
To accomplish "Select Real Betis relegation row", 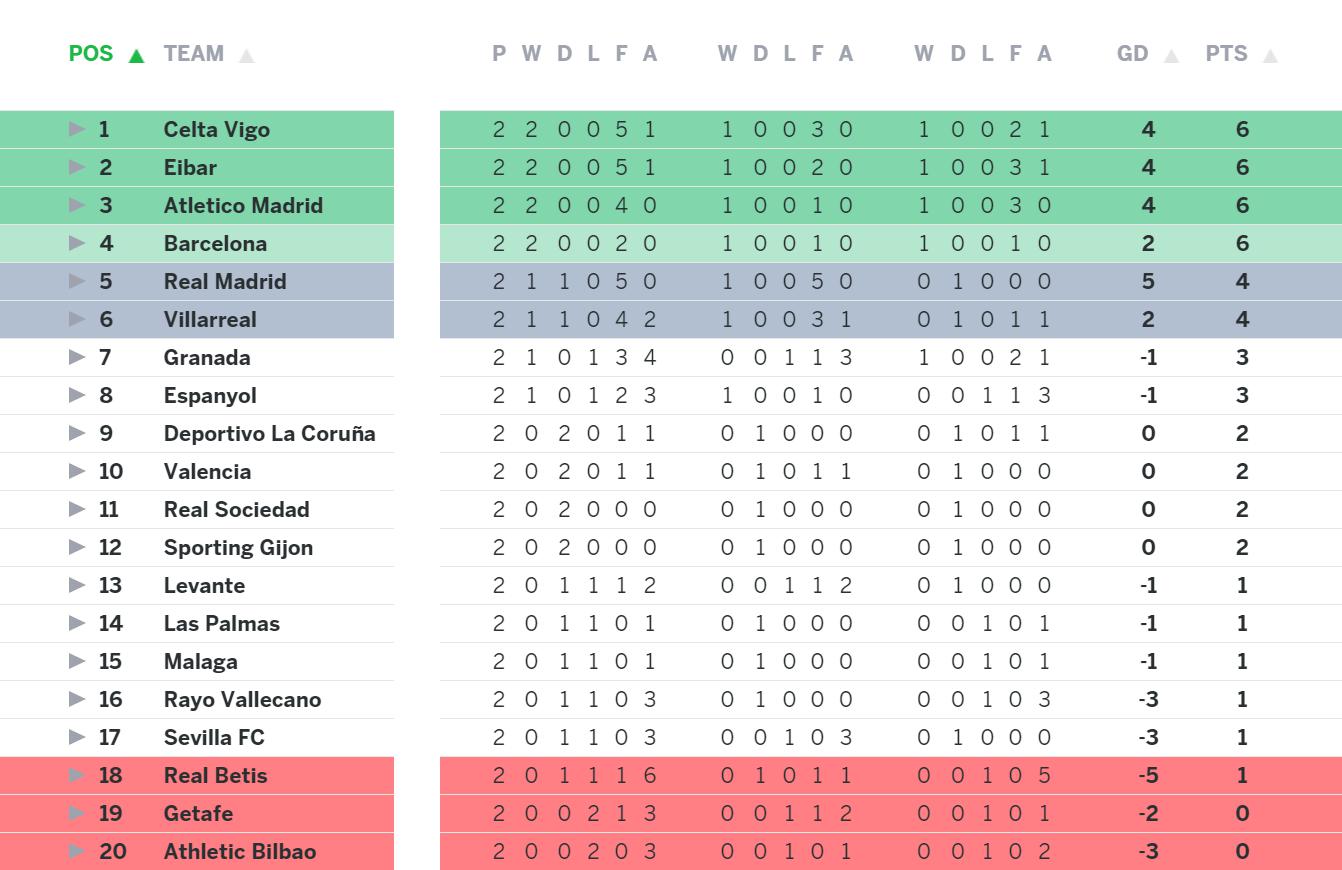I will coord(700,775).
